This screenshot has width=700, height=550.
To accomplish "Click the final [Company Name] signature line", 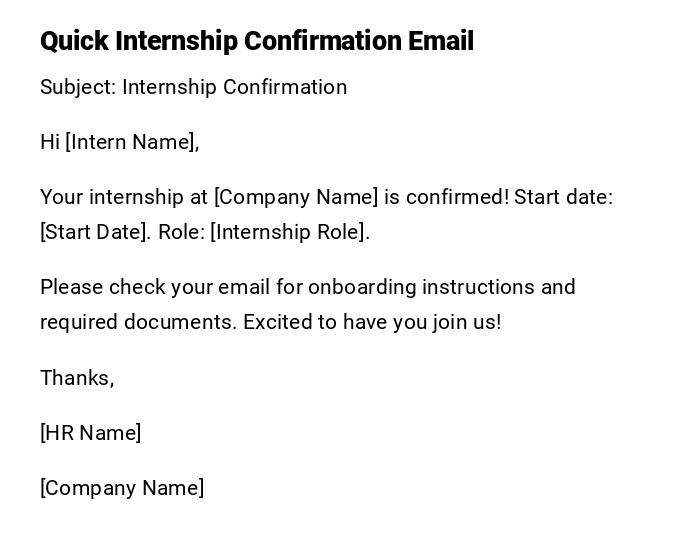I will (122, 488).
